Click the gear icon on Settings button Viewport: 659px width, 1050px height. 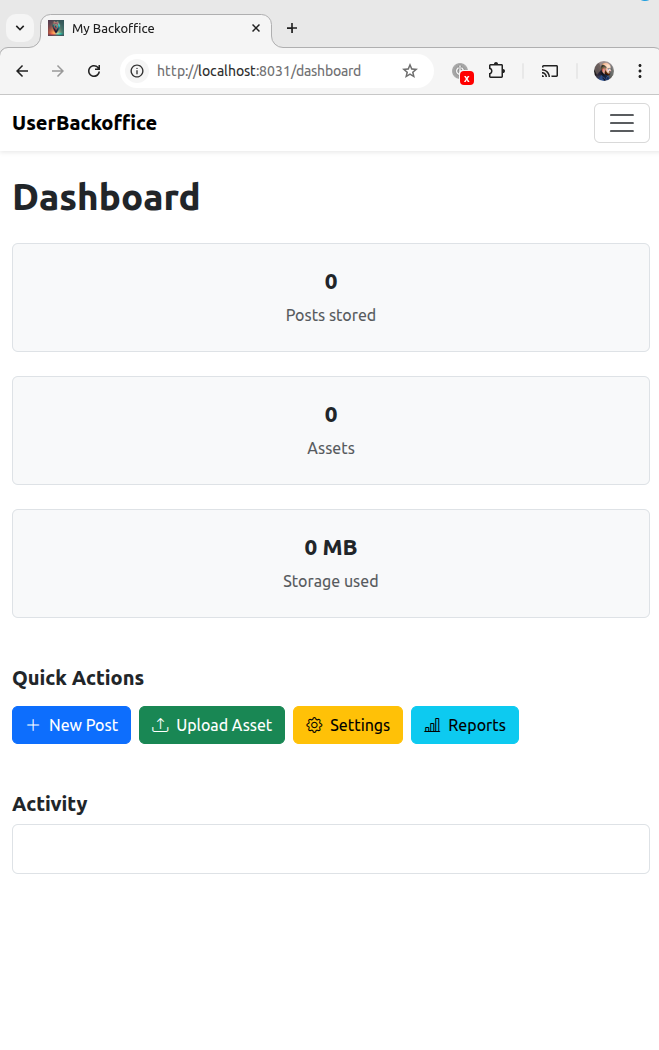(x=314, y=725)
